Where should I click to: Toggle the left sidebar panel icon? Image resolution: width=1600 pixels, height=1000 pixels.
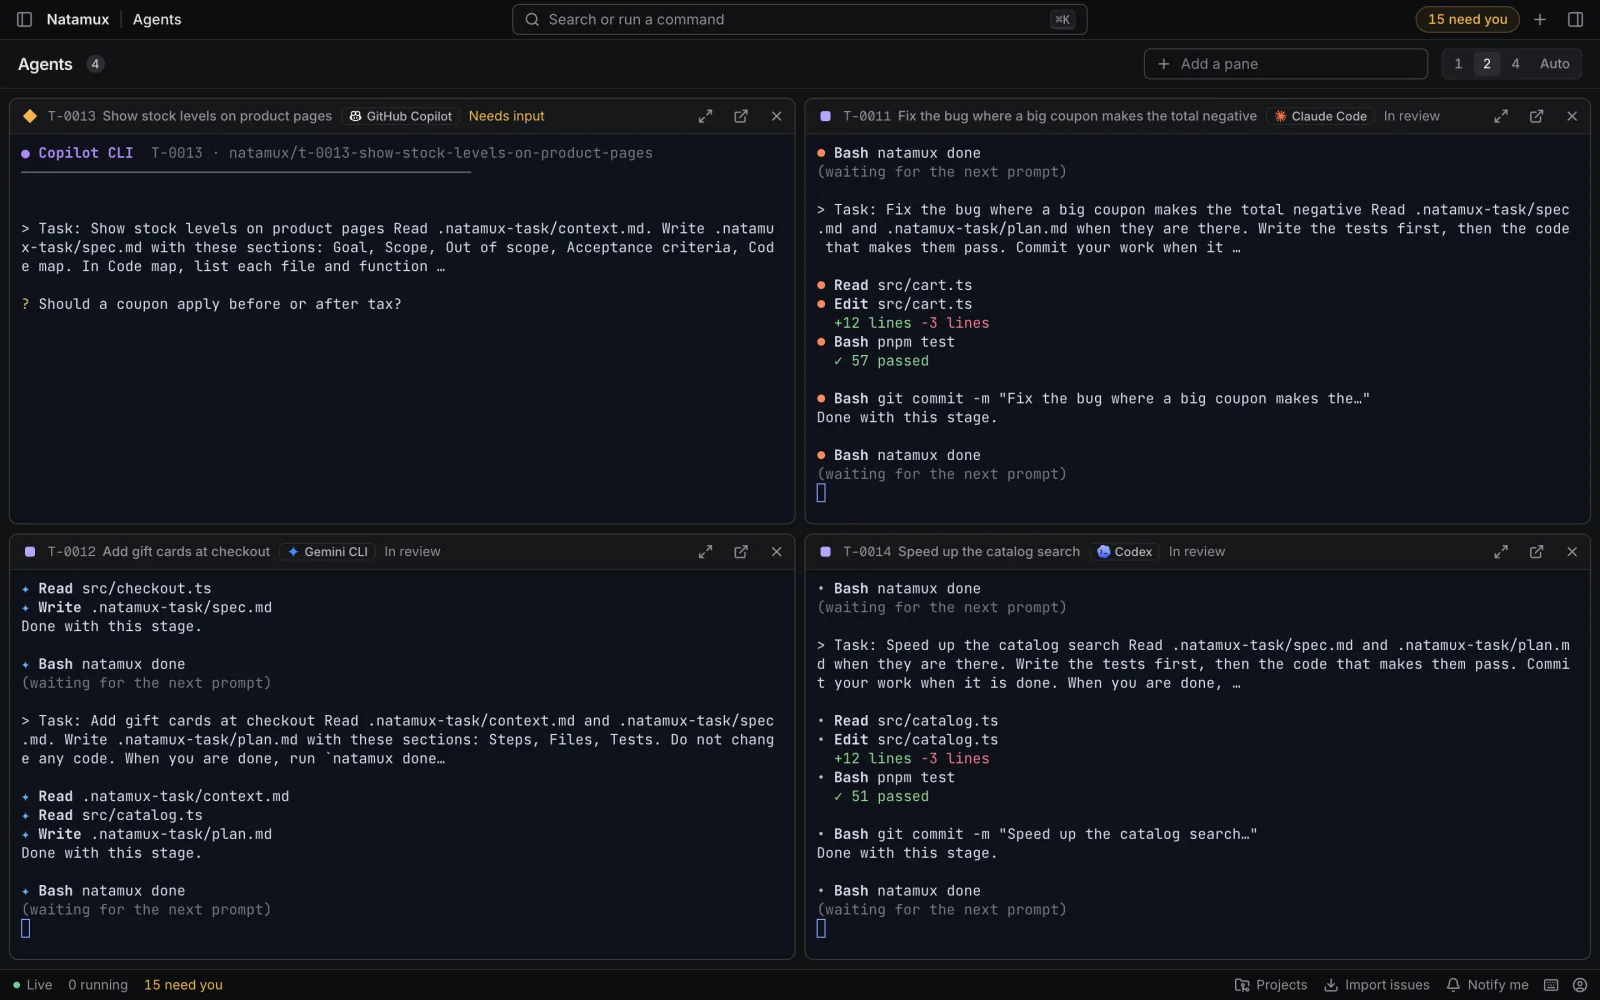pyautogui.click(x=25, y=19)
